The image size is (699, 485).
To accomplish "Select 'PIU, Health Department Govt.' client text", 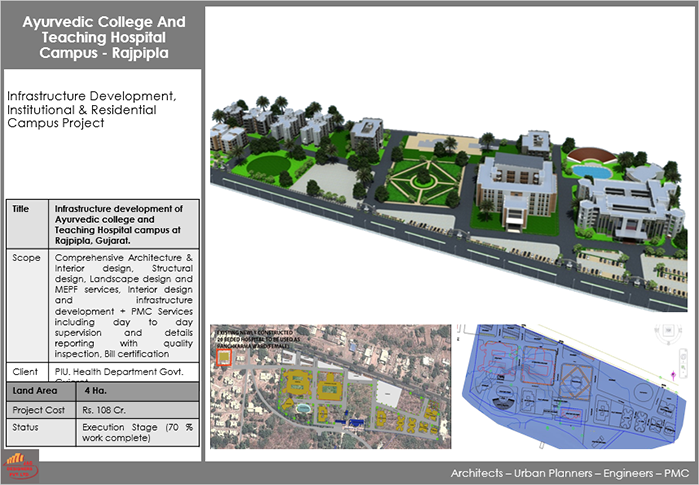I will tap(119, 372).
